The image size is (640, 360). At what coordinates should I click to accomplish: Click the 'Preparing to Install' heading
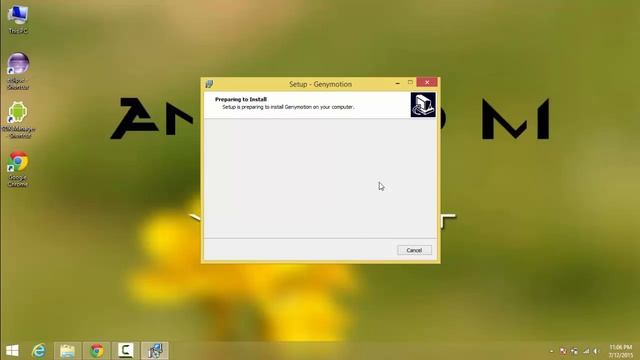click(241, 99)
